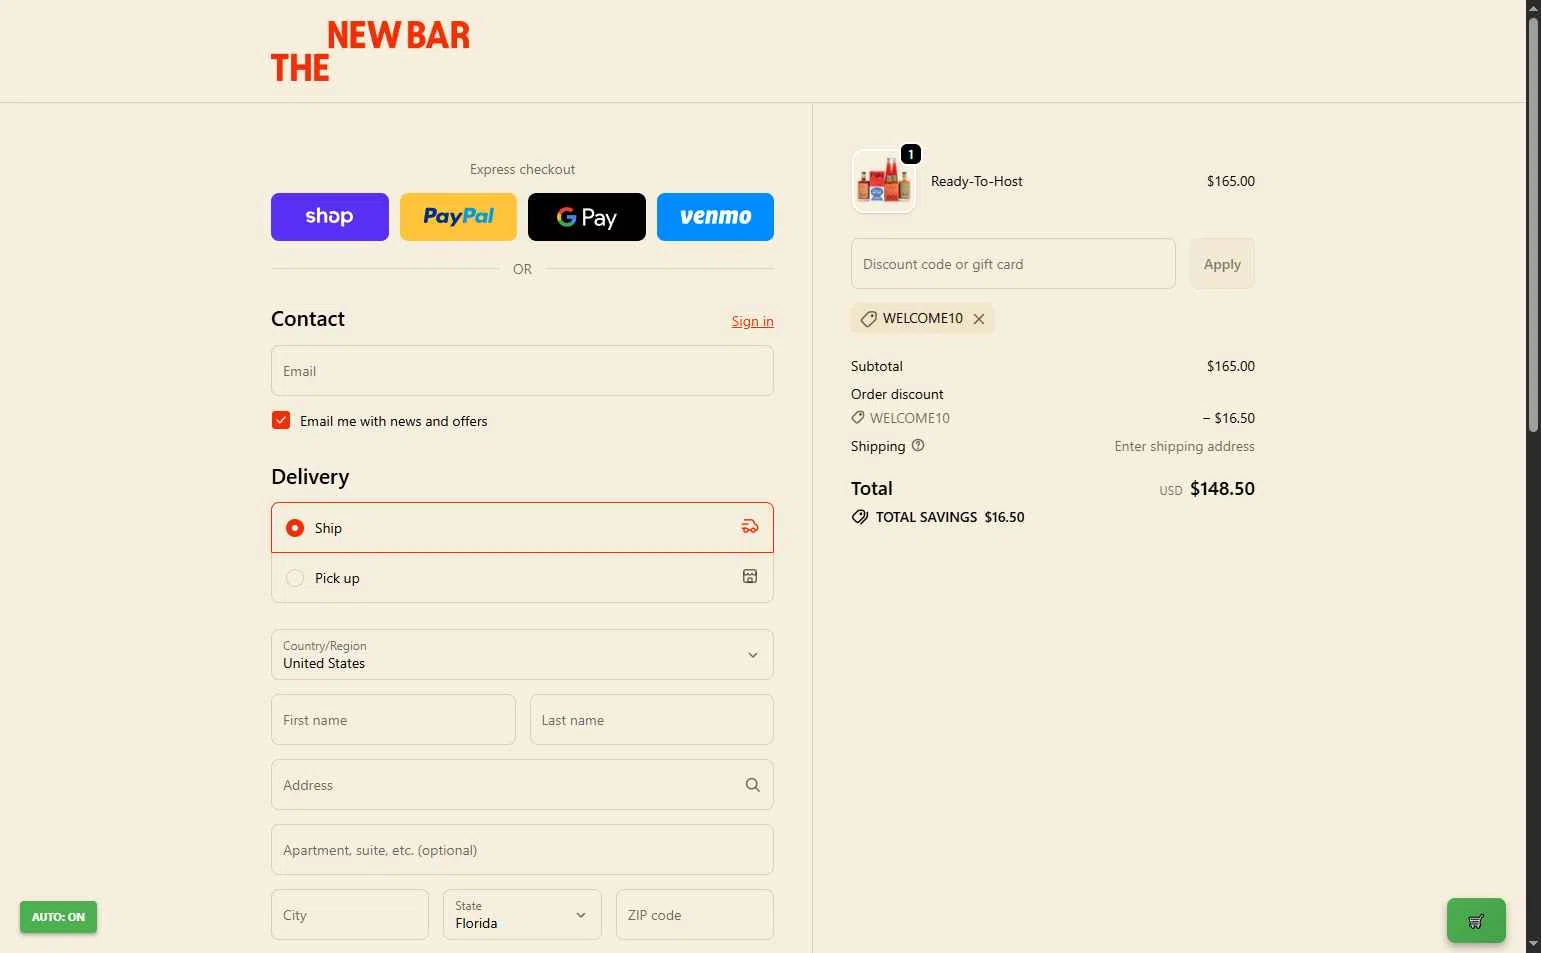
Task: Expand the State dropdown showing Florida
Action: pos(522,915)
